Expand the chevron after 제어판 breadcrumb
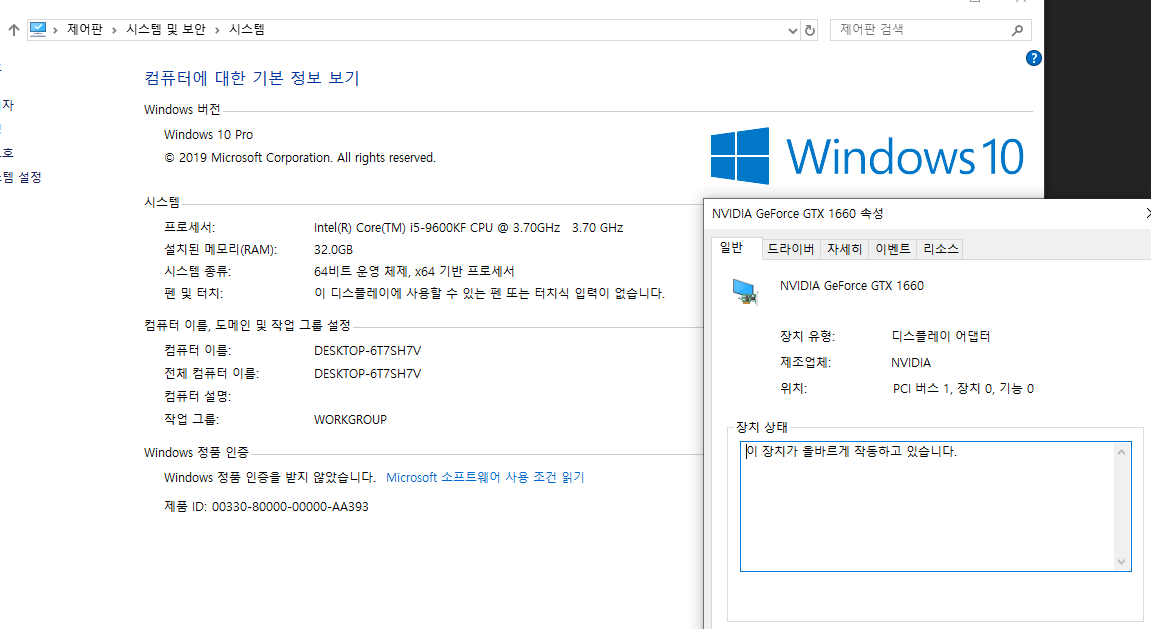 point(115,30)
